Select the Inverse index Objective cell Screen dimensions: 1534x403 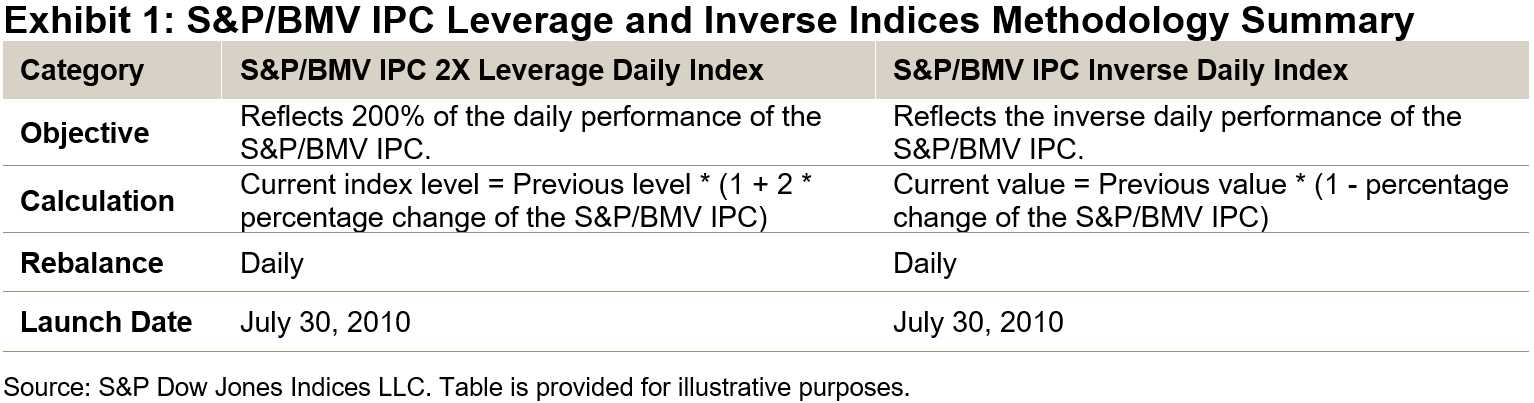coord(1177,133)
